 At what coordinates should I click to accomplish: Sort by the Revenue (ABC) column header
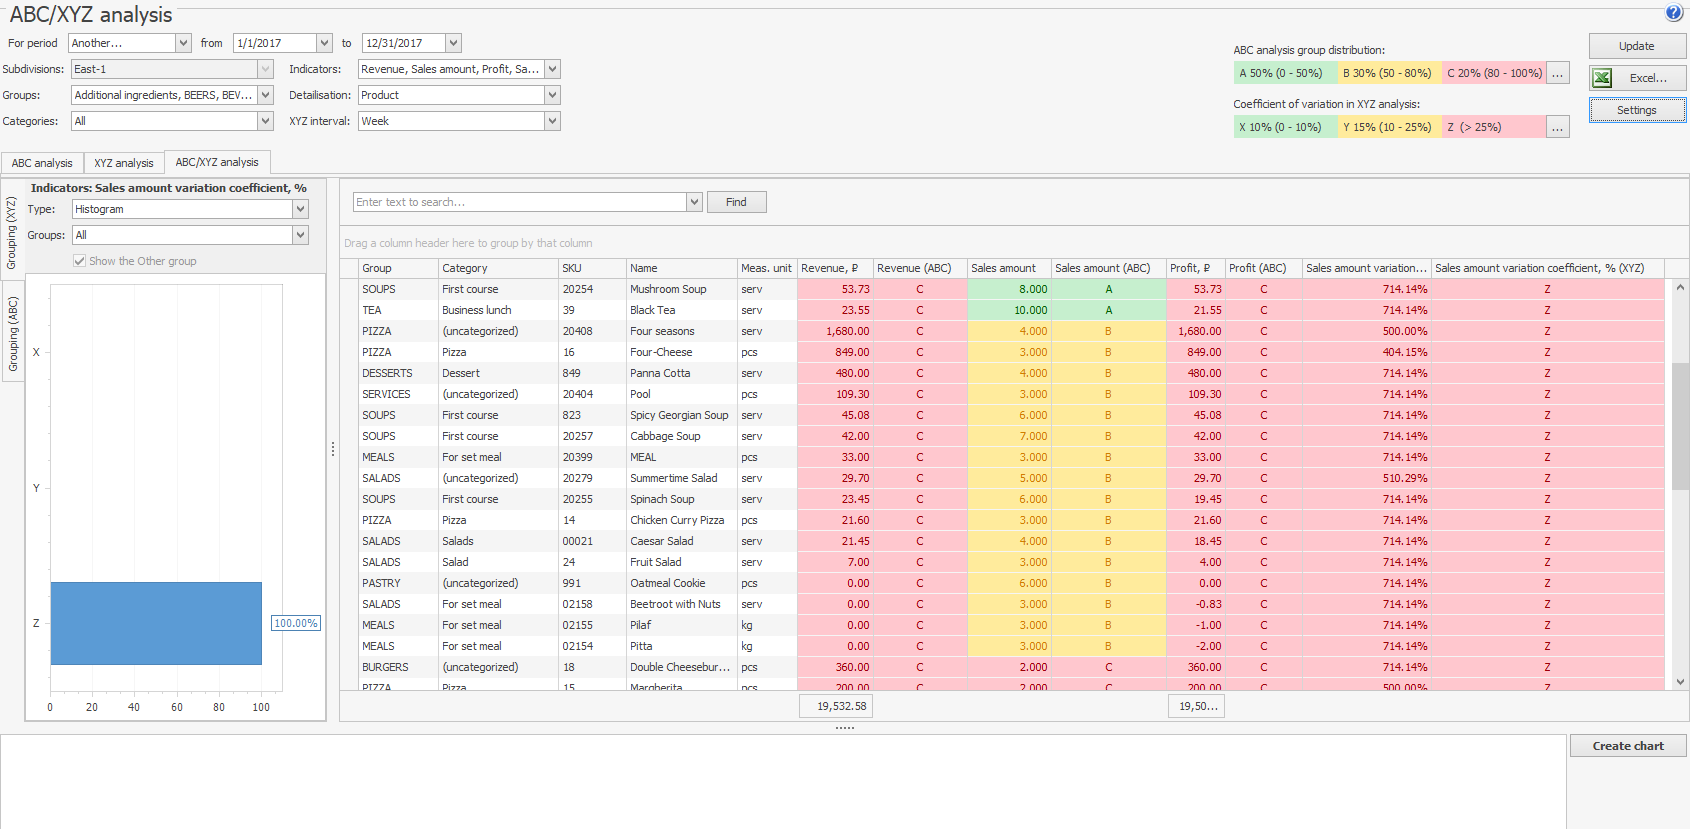tap(914, 268)
